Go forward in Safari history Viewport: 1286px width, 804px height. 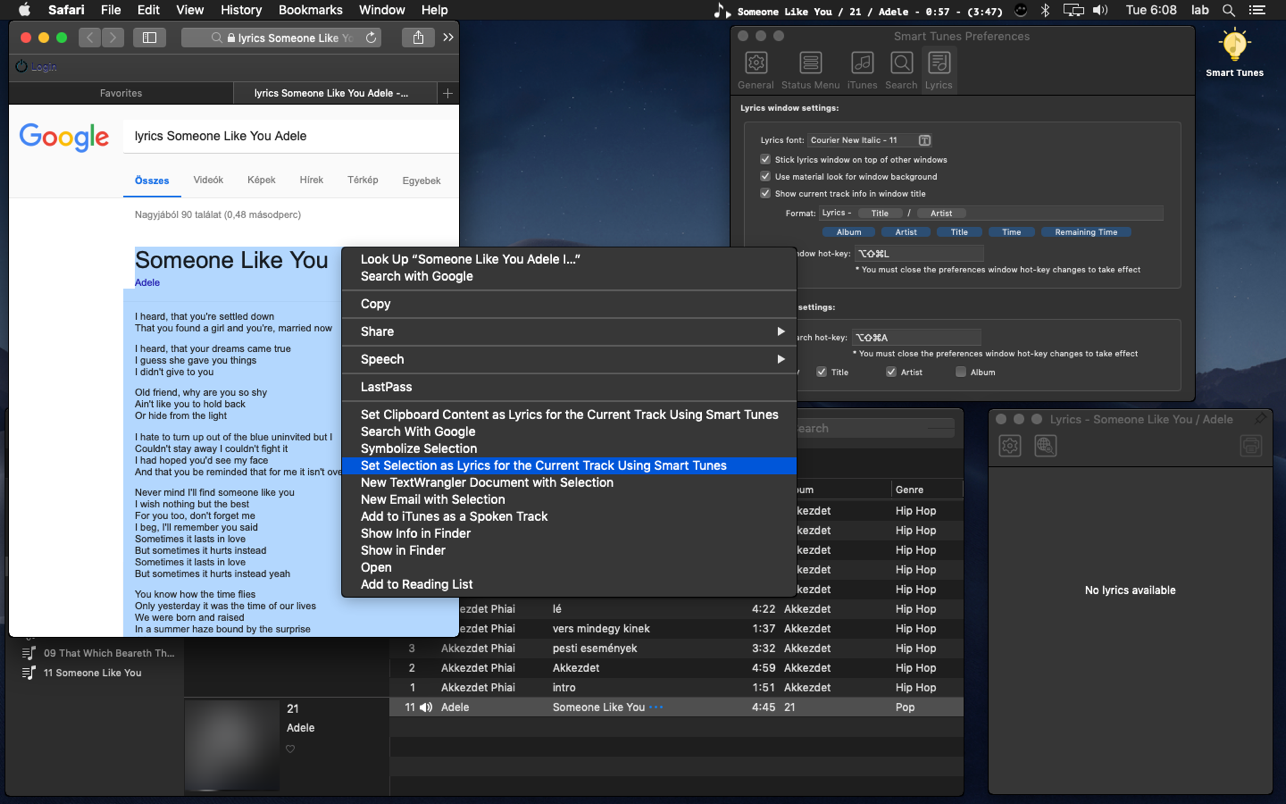(112, 37)
